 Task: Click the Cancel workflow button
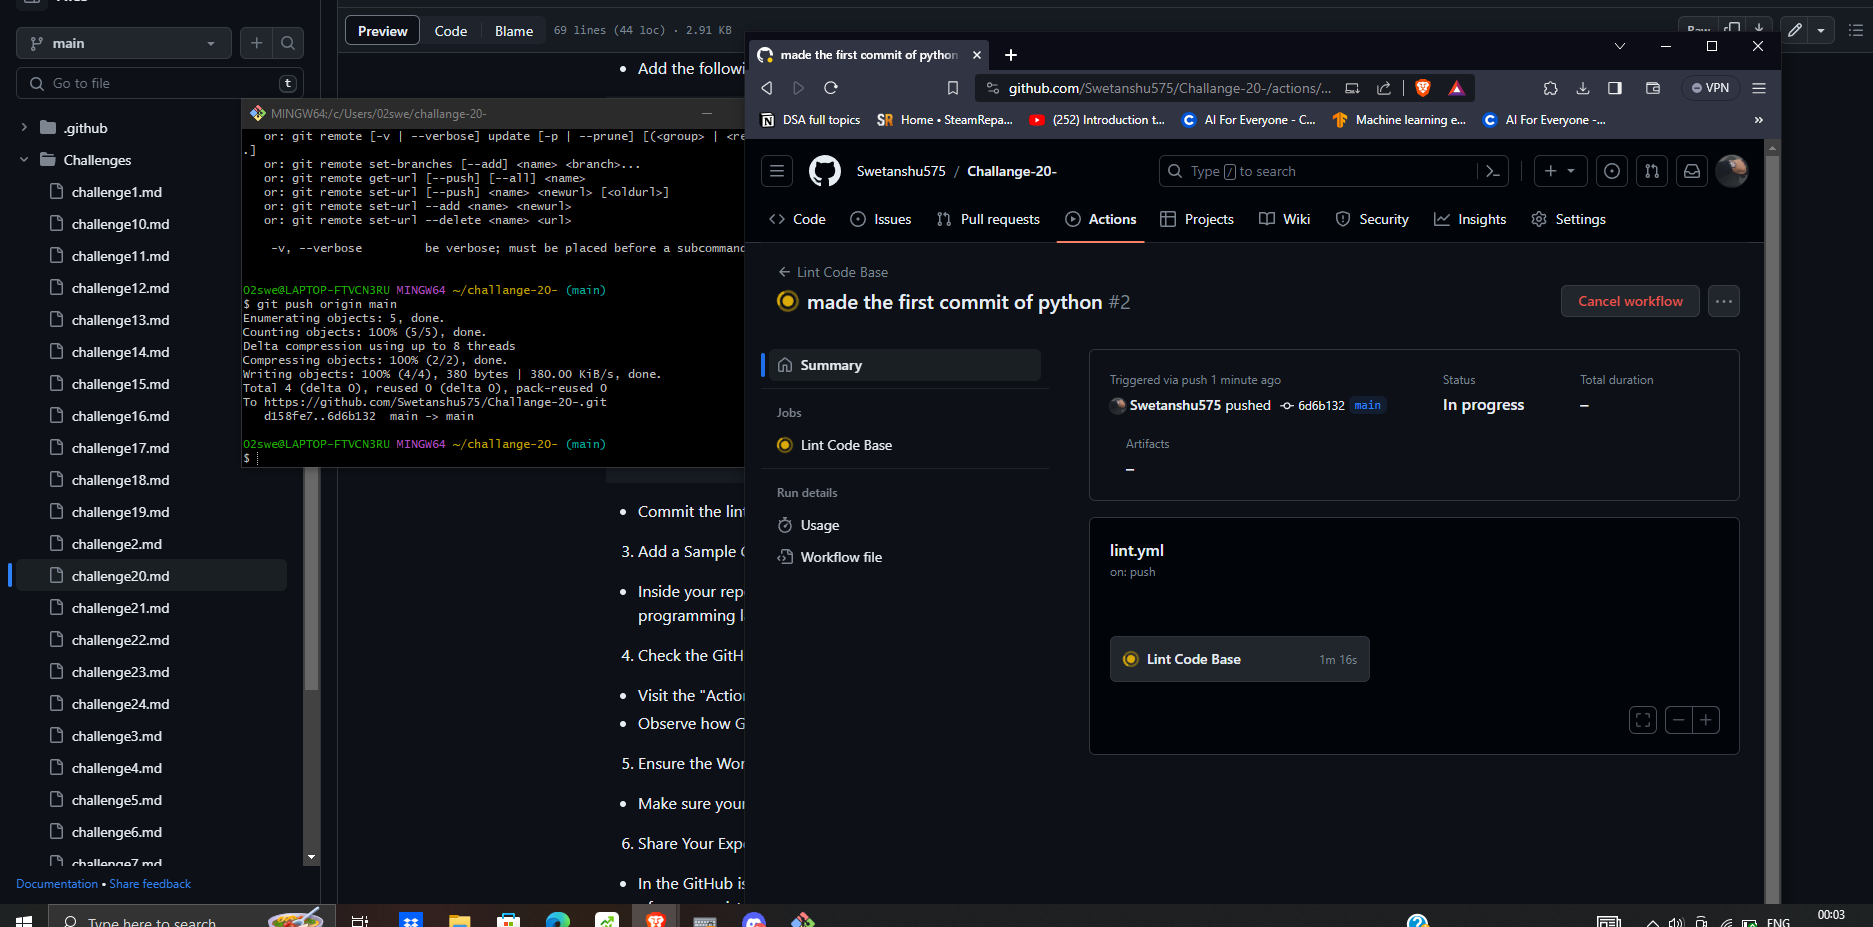tap(1629, 301)
